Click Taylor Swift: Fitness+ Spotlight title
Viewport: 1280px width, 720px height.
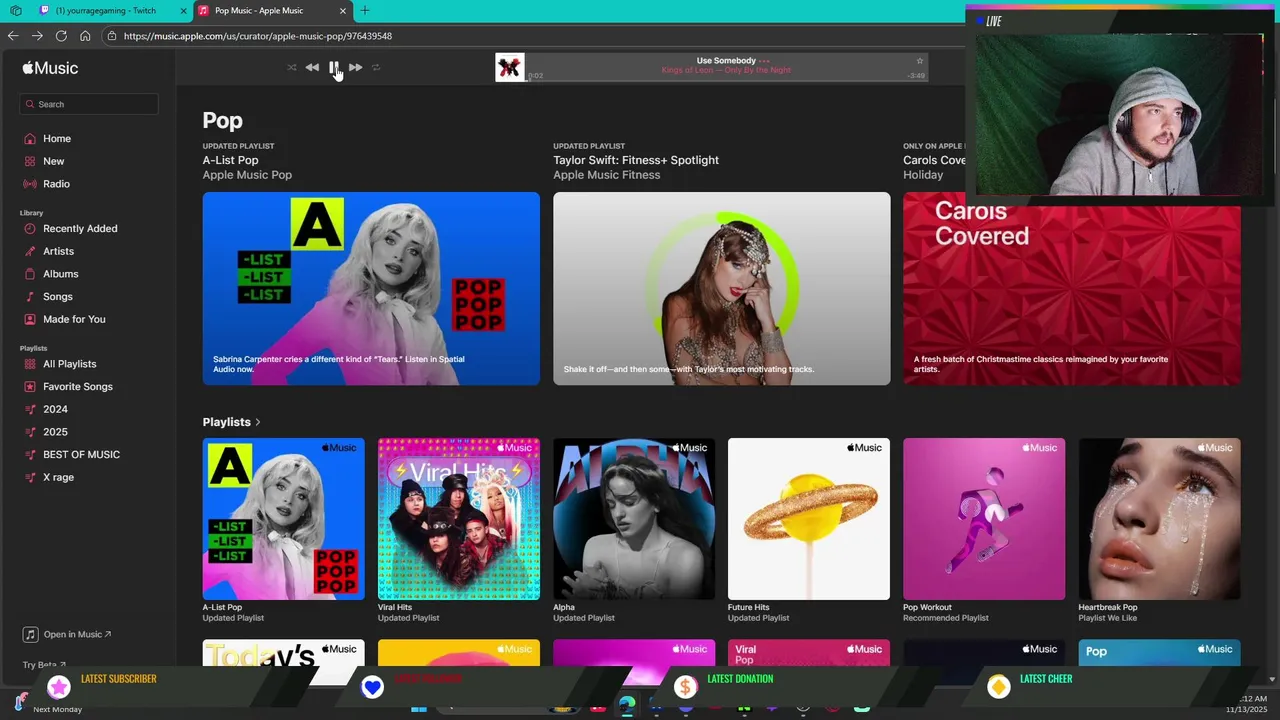(x=636, y=160)
